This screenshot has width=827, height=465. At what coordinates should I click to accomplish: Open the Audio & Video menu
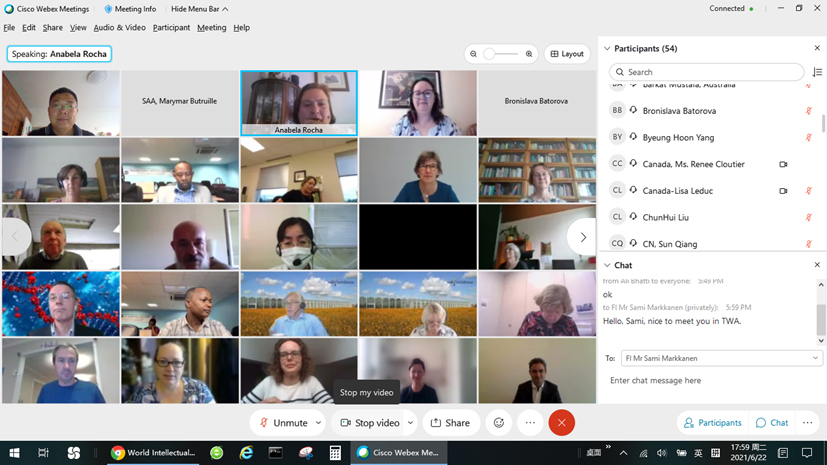pos(119,28)
